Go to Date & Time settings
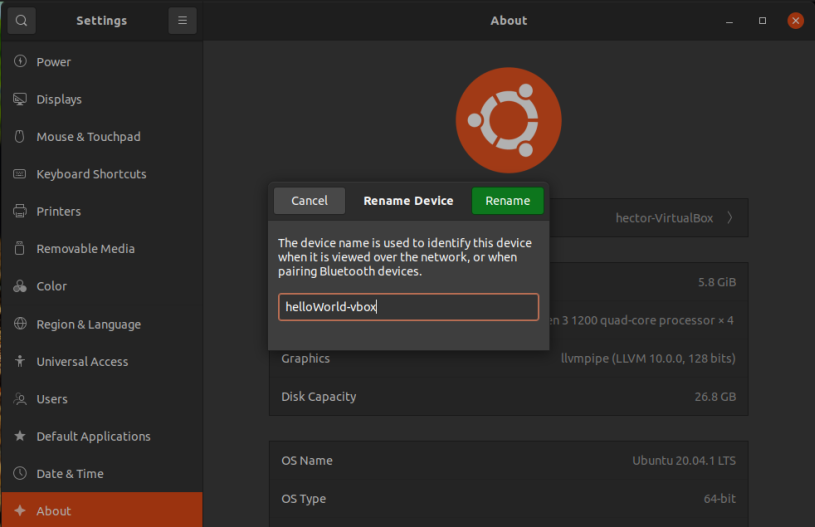 (70, 474)
